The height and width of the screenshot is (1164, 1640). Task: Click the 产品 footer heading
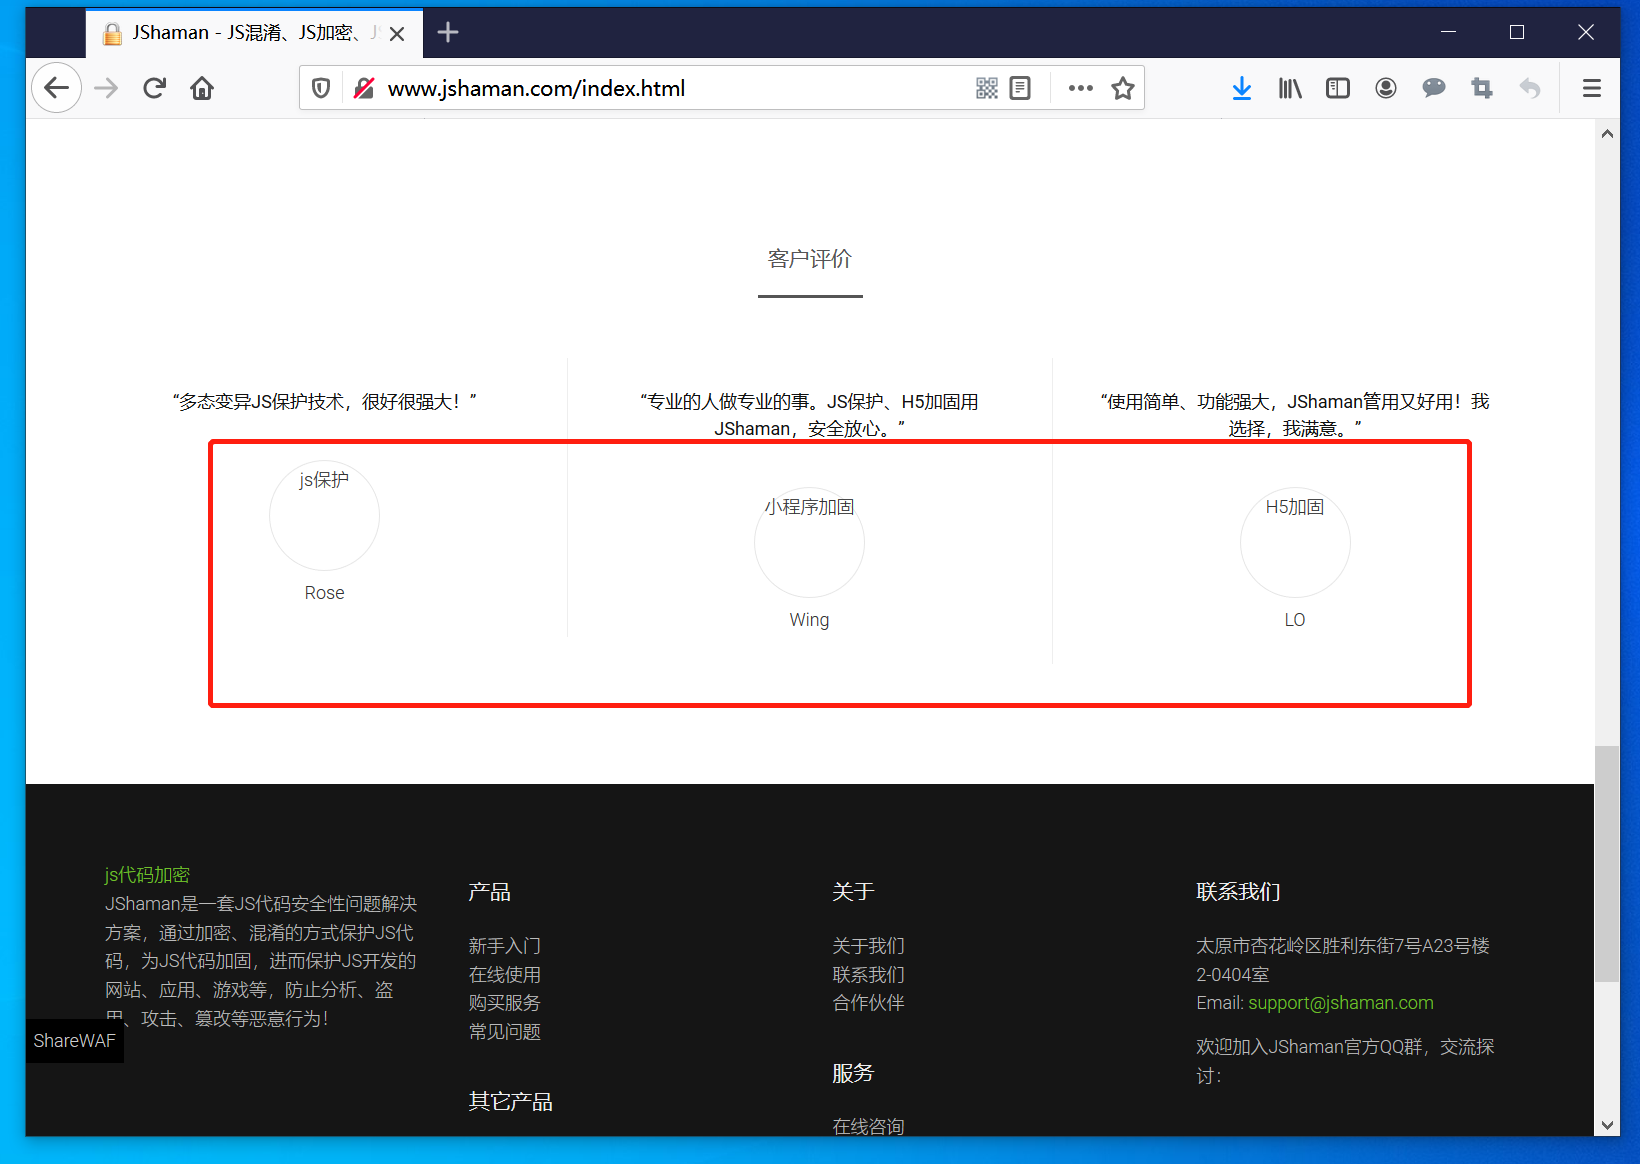(490, 892)
